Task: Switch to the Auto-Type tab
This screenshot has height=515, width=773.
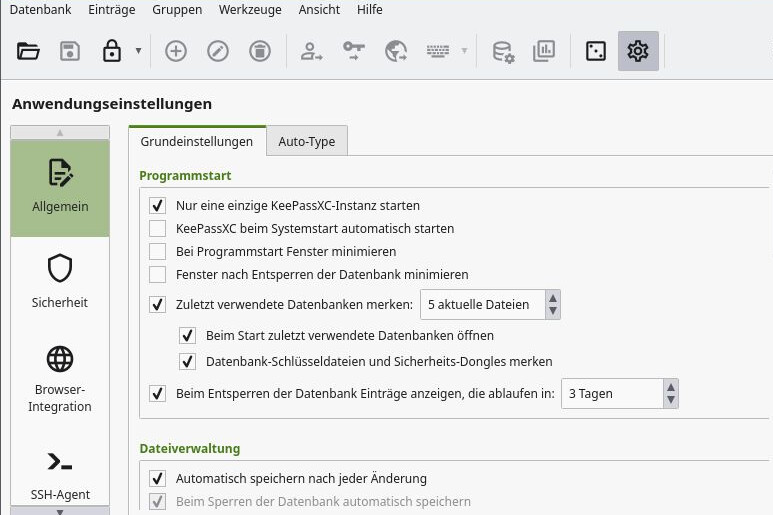Action: tap(306, 142)
